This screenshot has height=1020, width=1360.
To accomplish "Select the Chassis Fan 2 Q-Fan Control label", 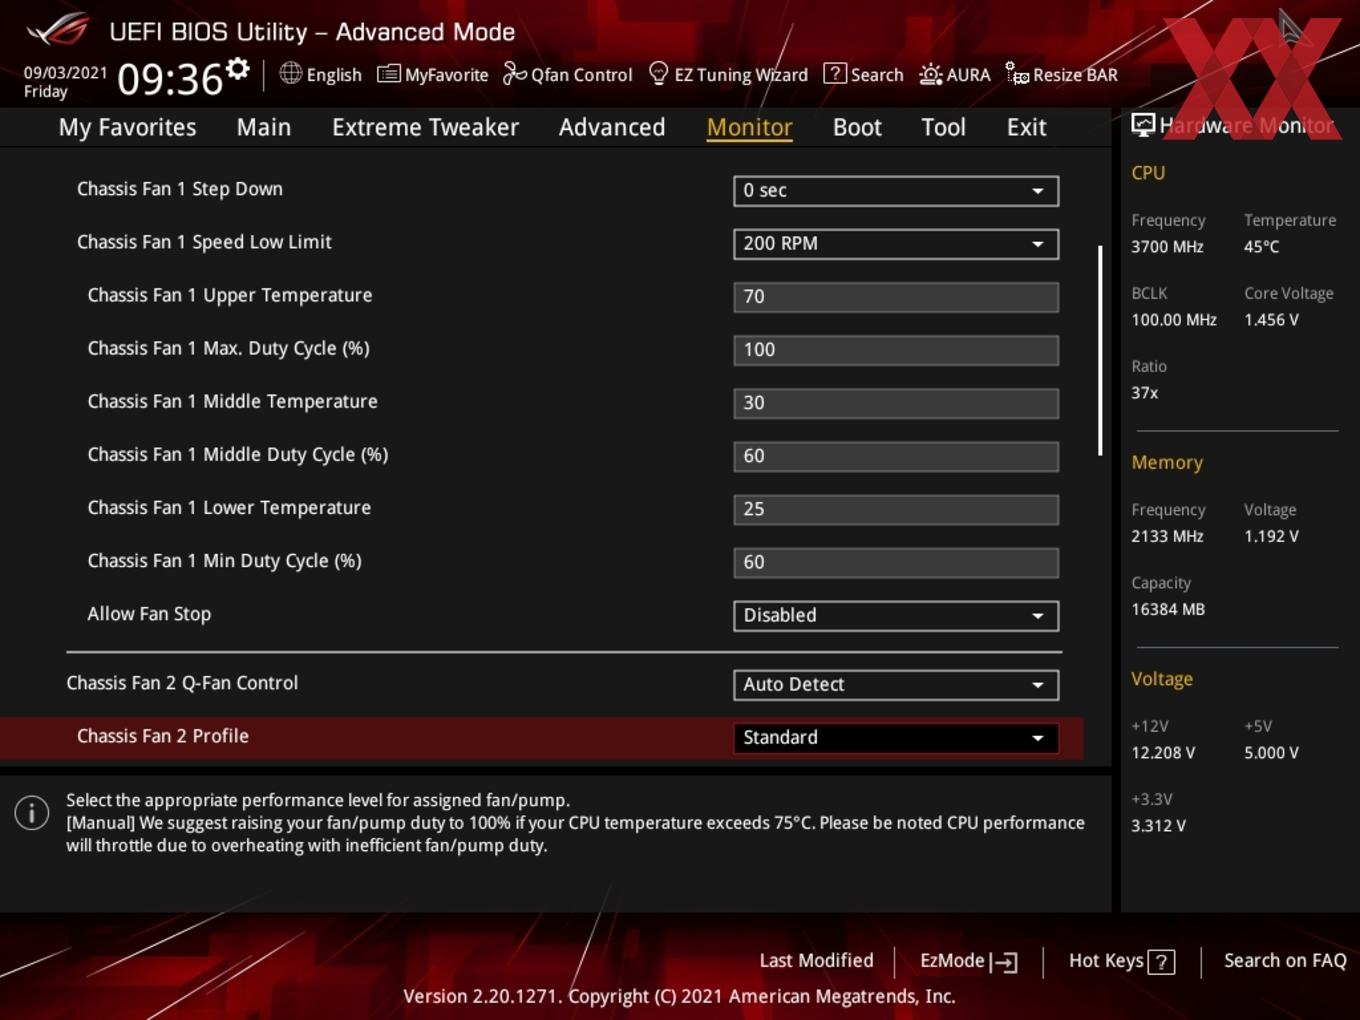I will pos(182,683).
